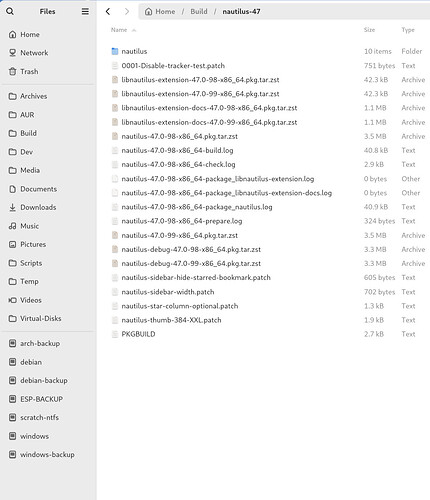Go forward with the right arrow
The width and height of the screenshot is (430, 500).
pyautogui.click(x=127, y=11)
